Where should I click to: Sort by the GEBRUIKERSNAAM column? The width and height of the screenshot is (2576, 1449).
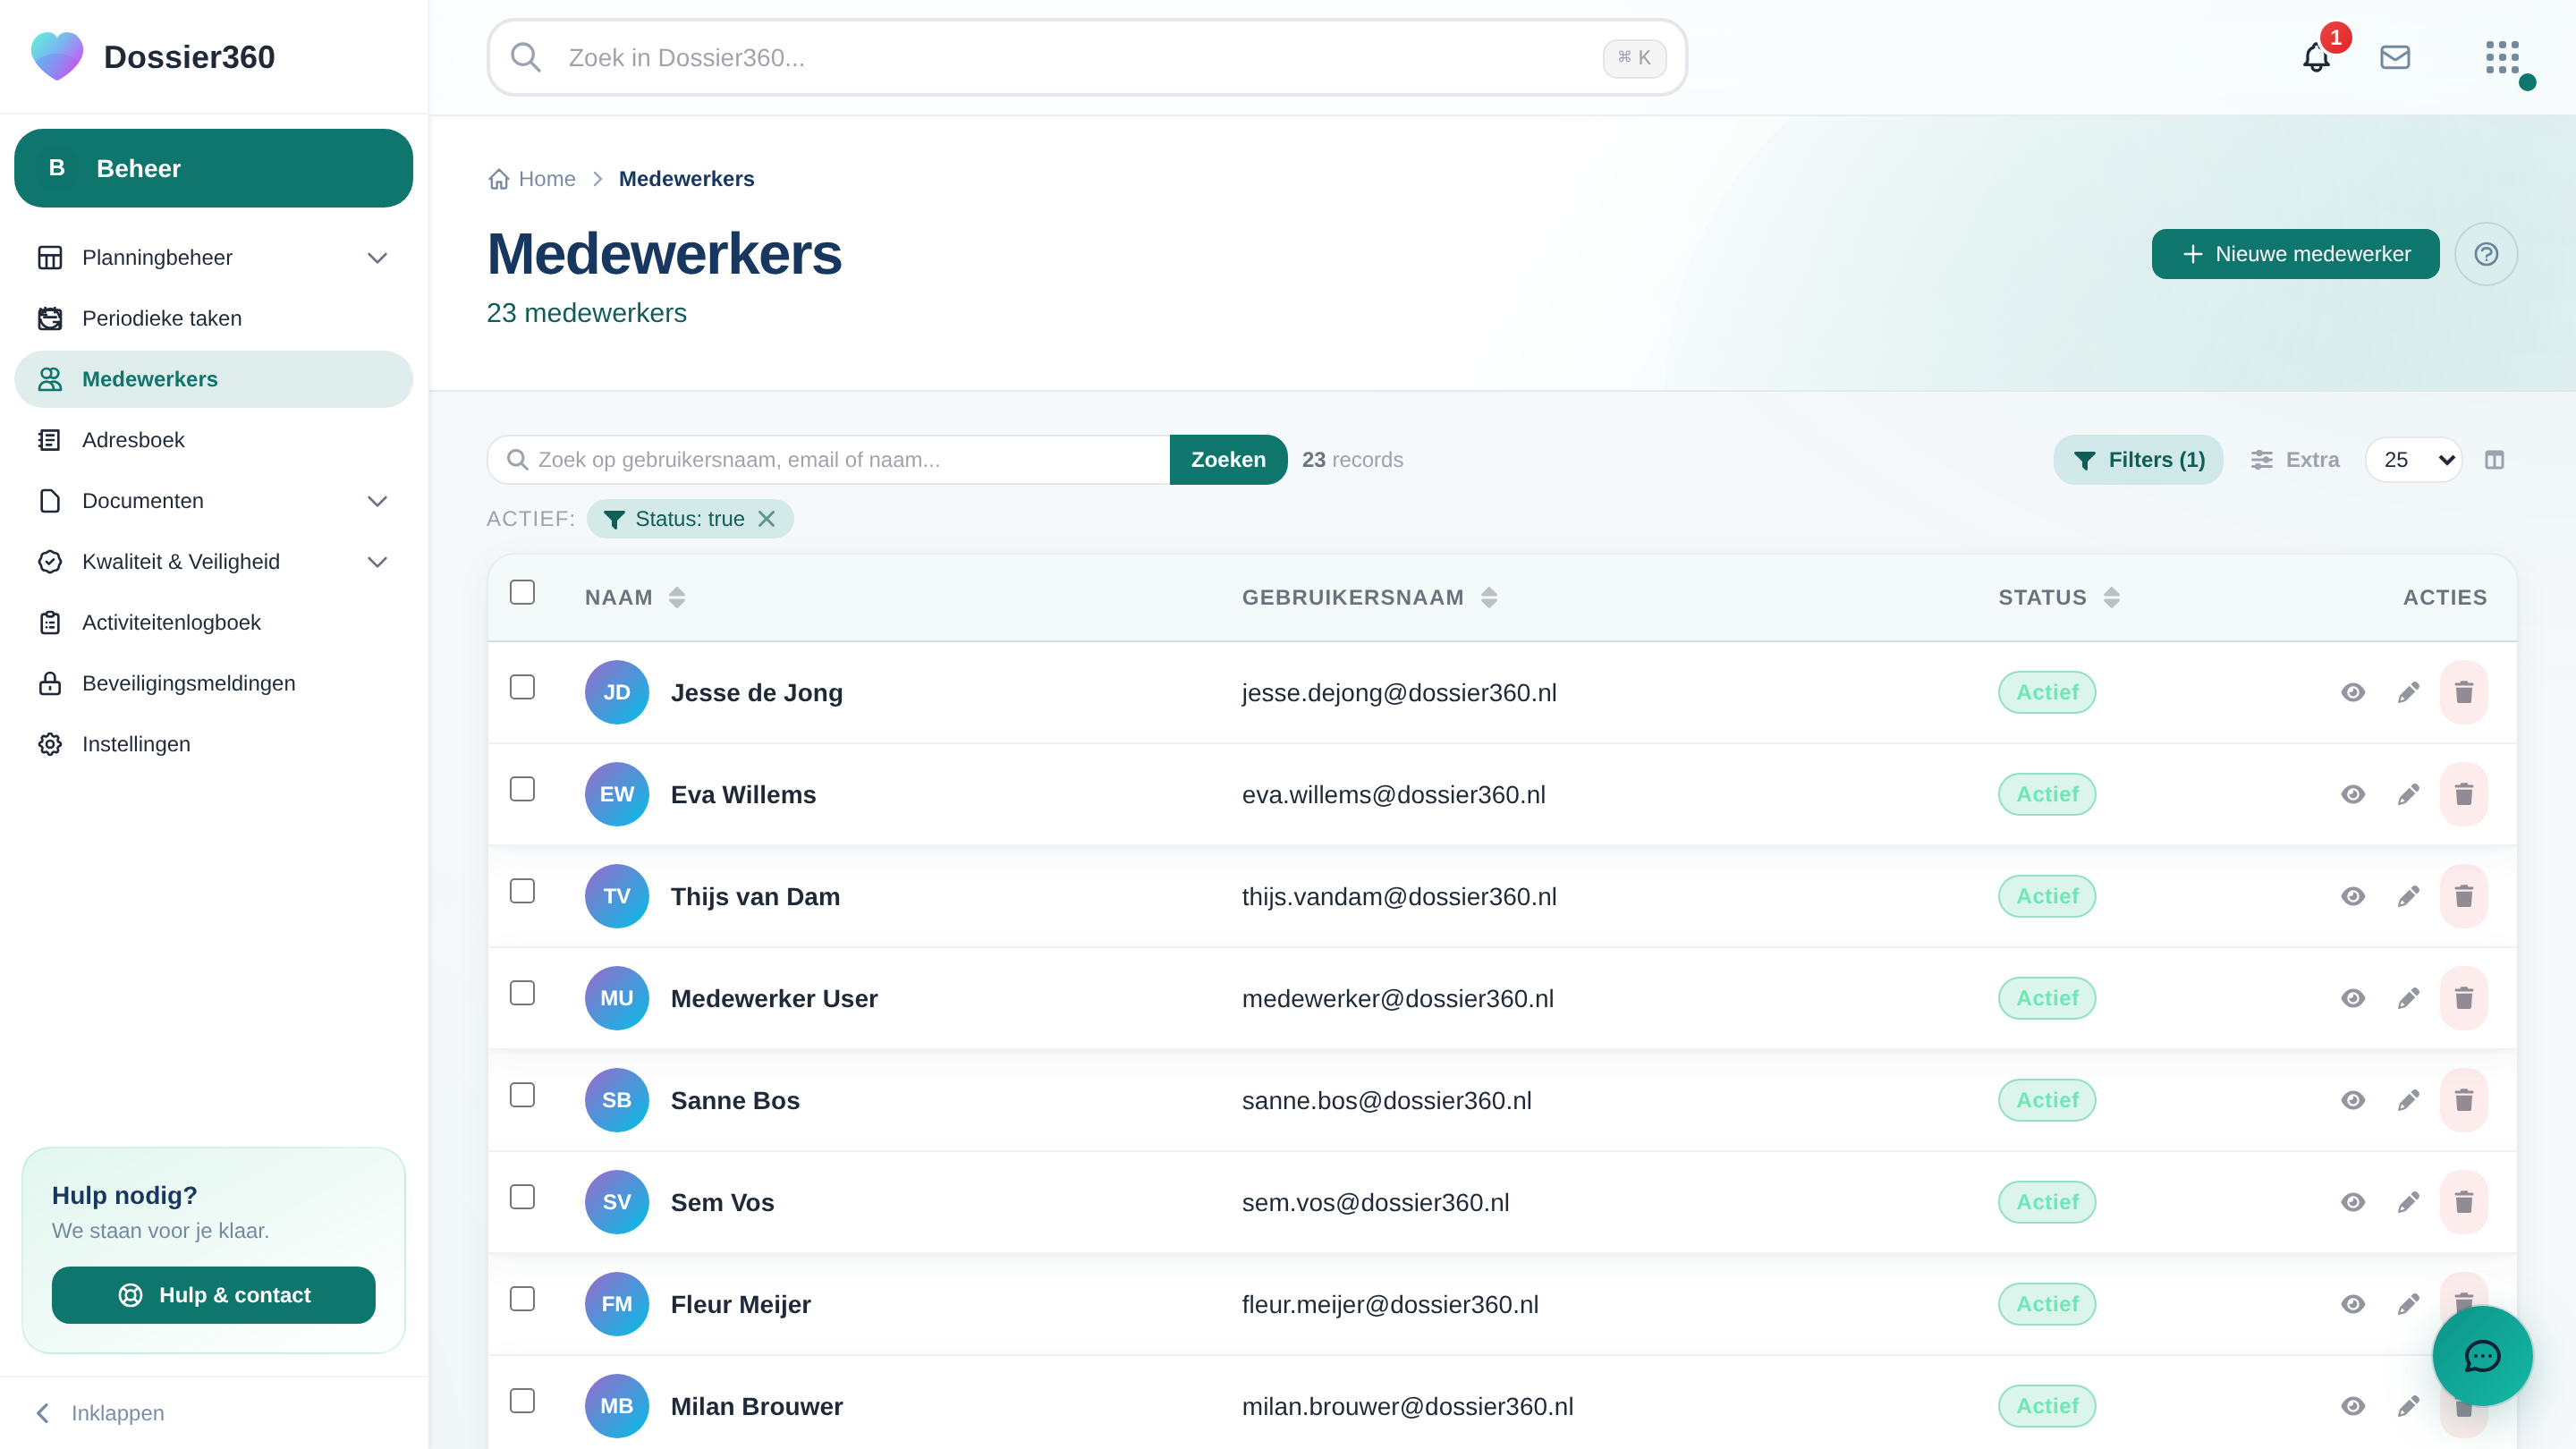pos(1369,597)
